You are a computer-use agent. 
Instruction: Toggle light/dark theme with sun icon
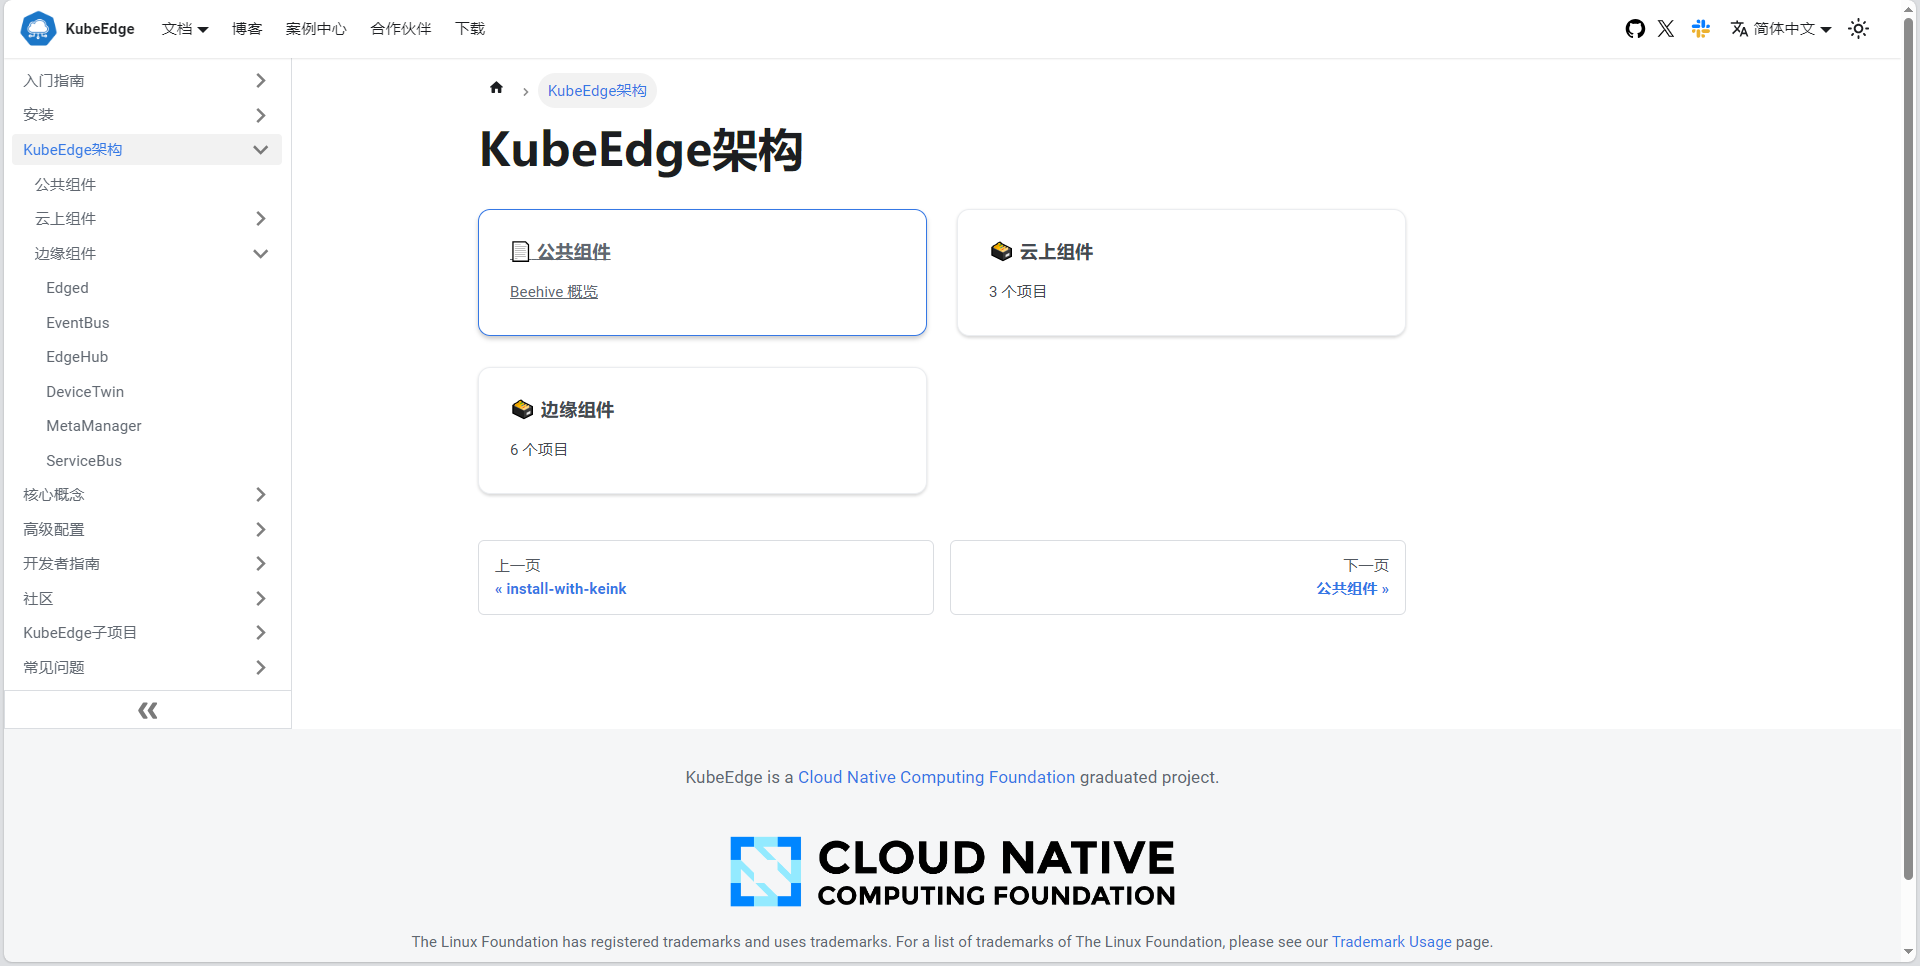[x=1858, y=28]
